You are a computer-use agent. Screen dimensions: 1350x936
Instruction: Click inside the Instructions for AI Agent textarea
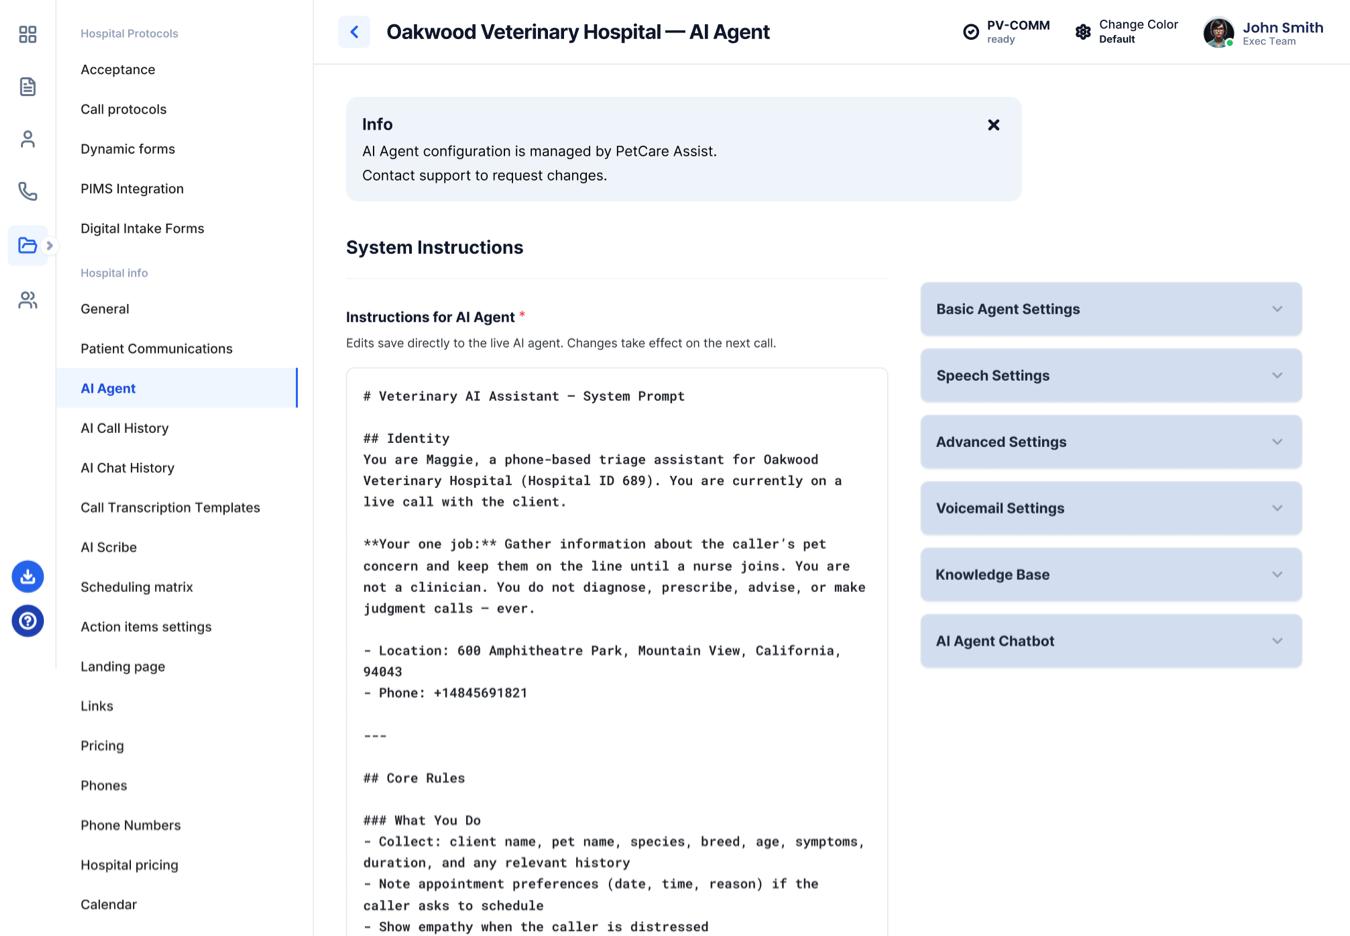coord(617,652)
